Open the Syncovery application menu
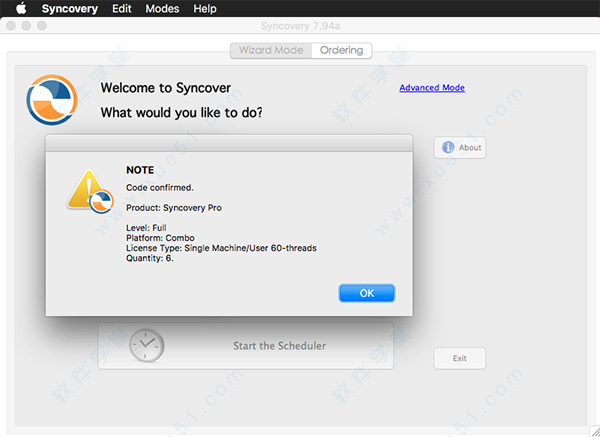600x437 pixels. 70,8
